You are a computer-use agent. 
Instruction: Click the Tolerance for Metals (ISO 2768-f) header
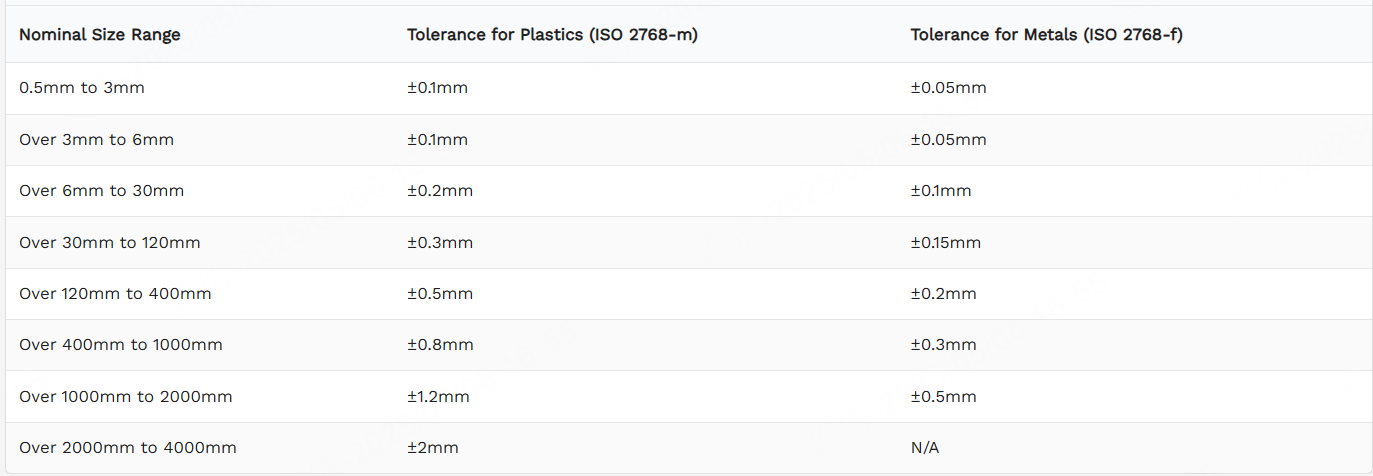1047,34
